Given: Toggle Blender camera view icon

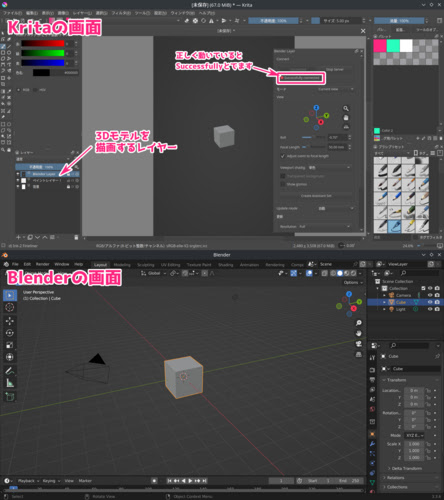Looking at the screenshot, I should click(x=359, y=344).
